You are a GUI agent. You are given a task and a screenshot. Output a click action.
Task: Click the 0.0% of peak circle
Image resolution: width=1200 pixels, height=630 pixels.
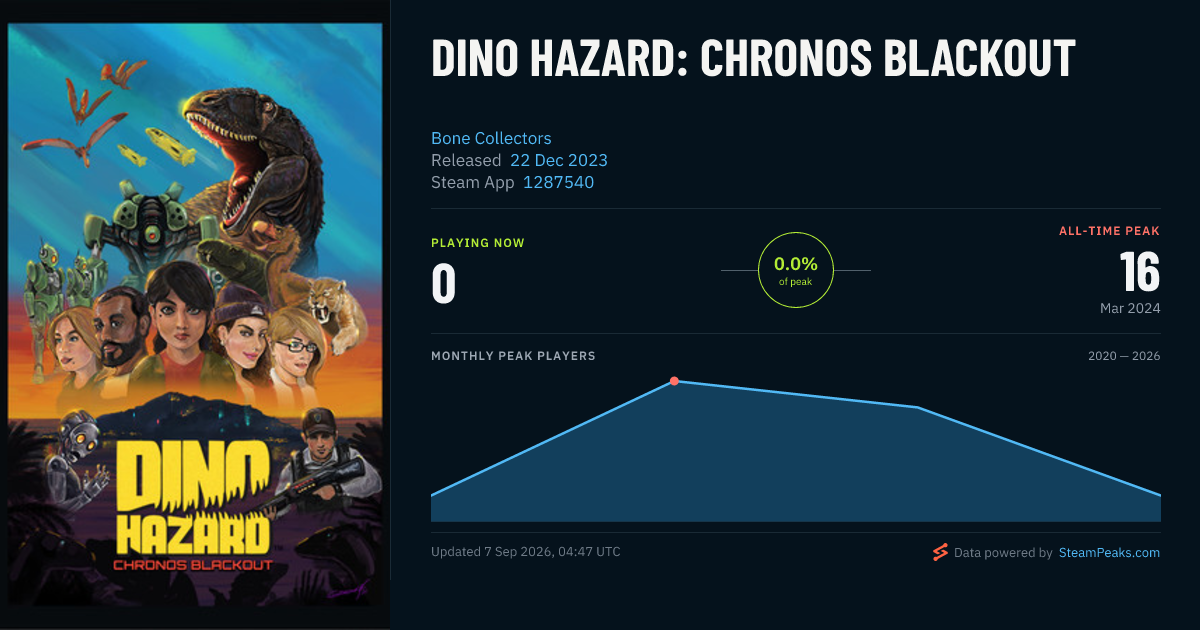point(796,270)
